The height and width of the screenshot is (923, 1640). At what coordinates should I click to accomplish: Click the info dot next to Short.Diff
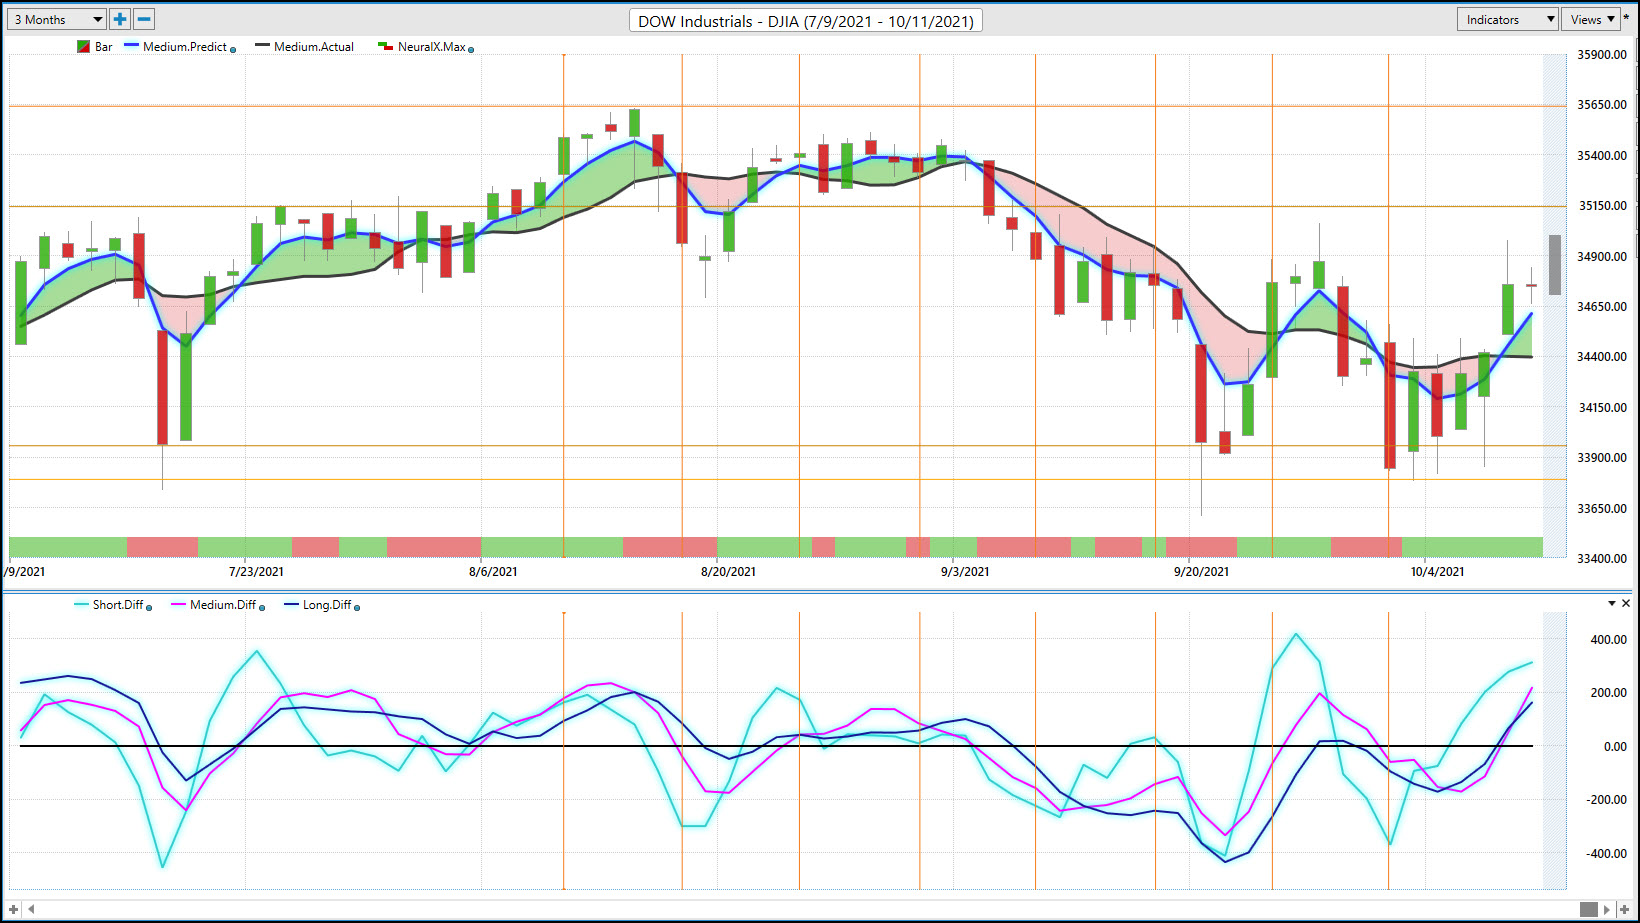pos(149,607)
